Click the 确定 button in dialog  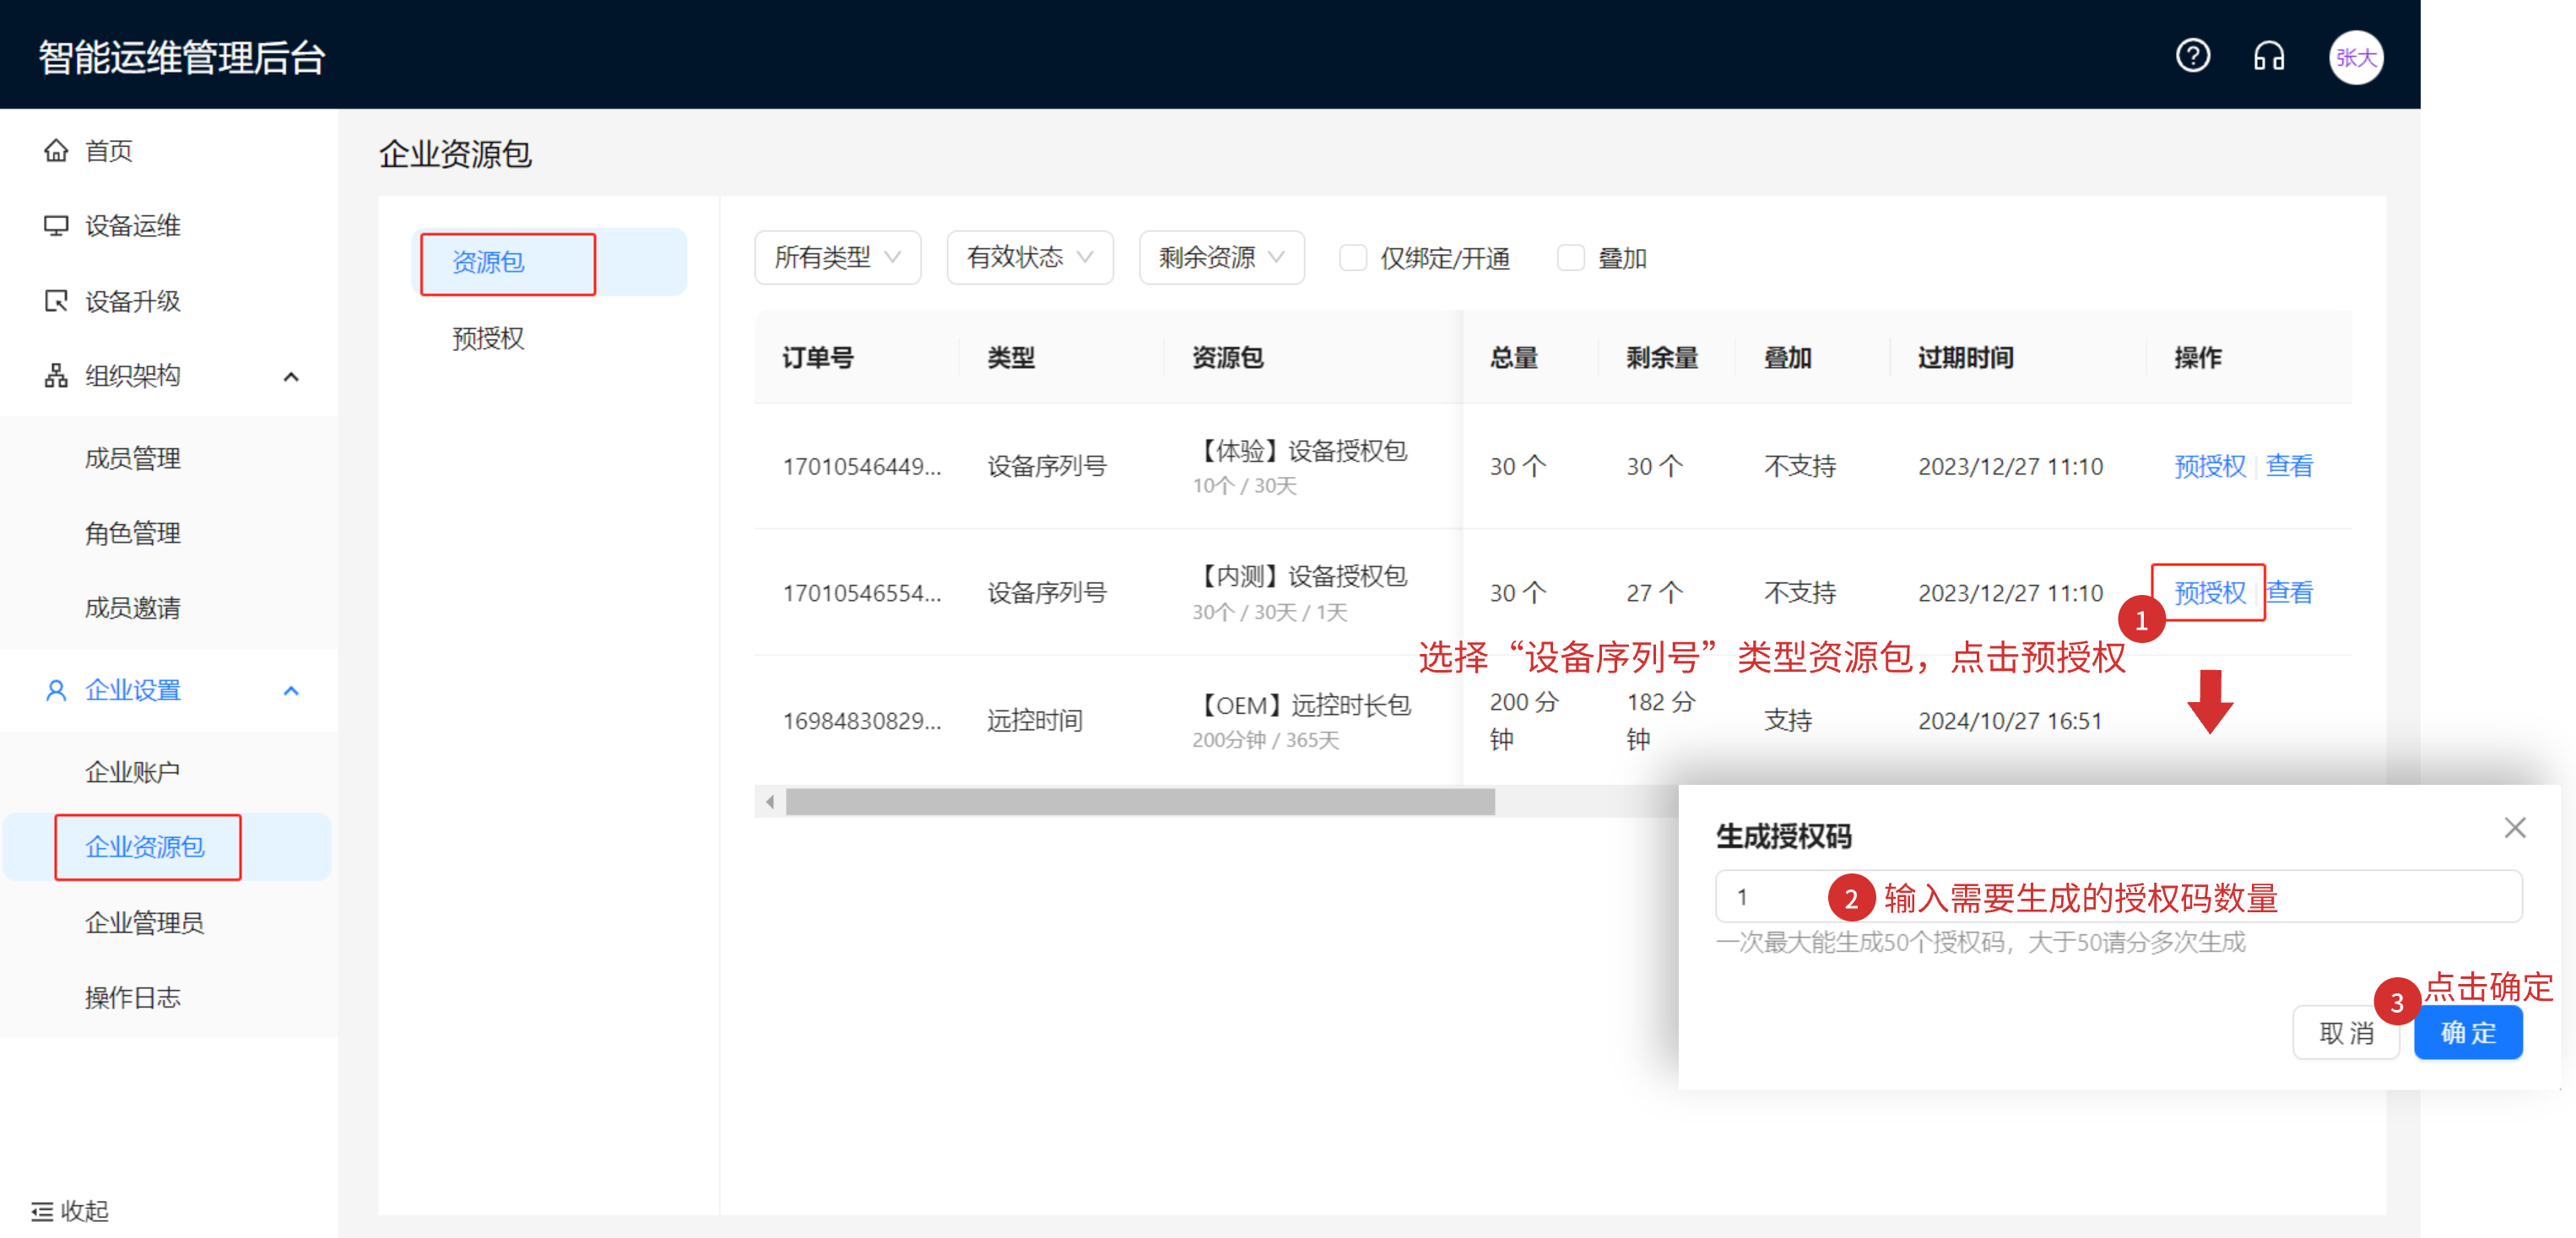(2467, 1033)
